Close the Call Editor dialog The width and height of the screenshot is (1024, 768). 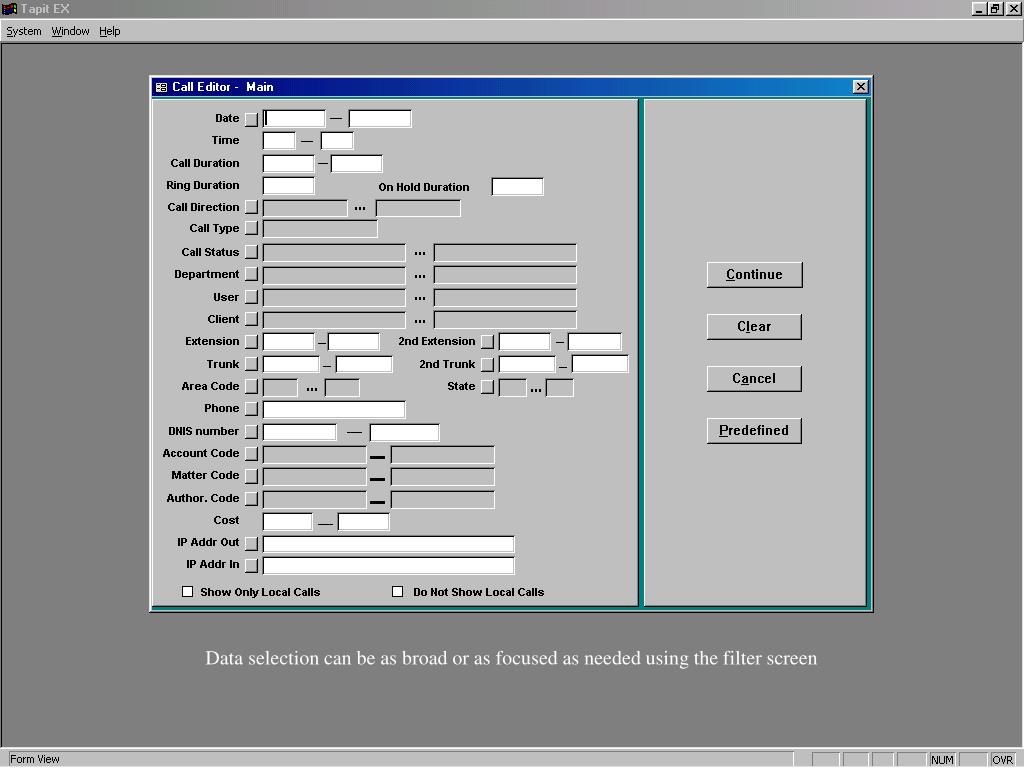(x=861, y=87)
